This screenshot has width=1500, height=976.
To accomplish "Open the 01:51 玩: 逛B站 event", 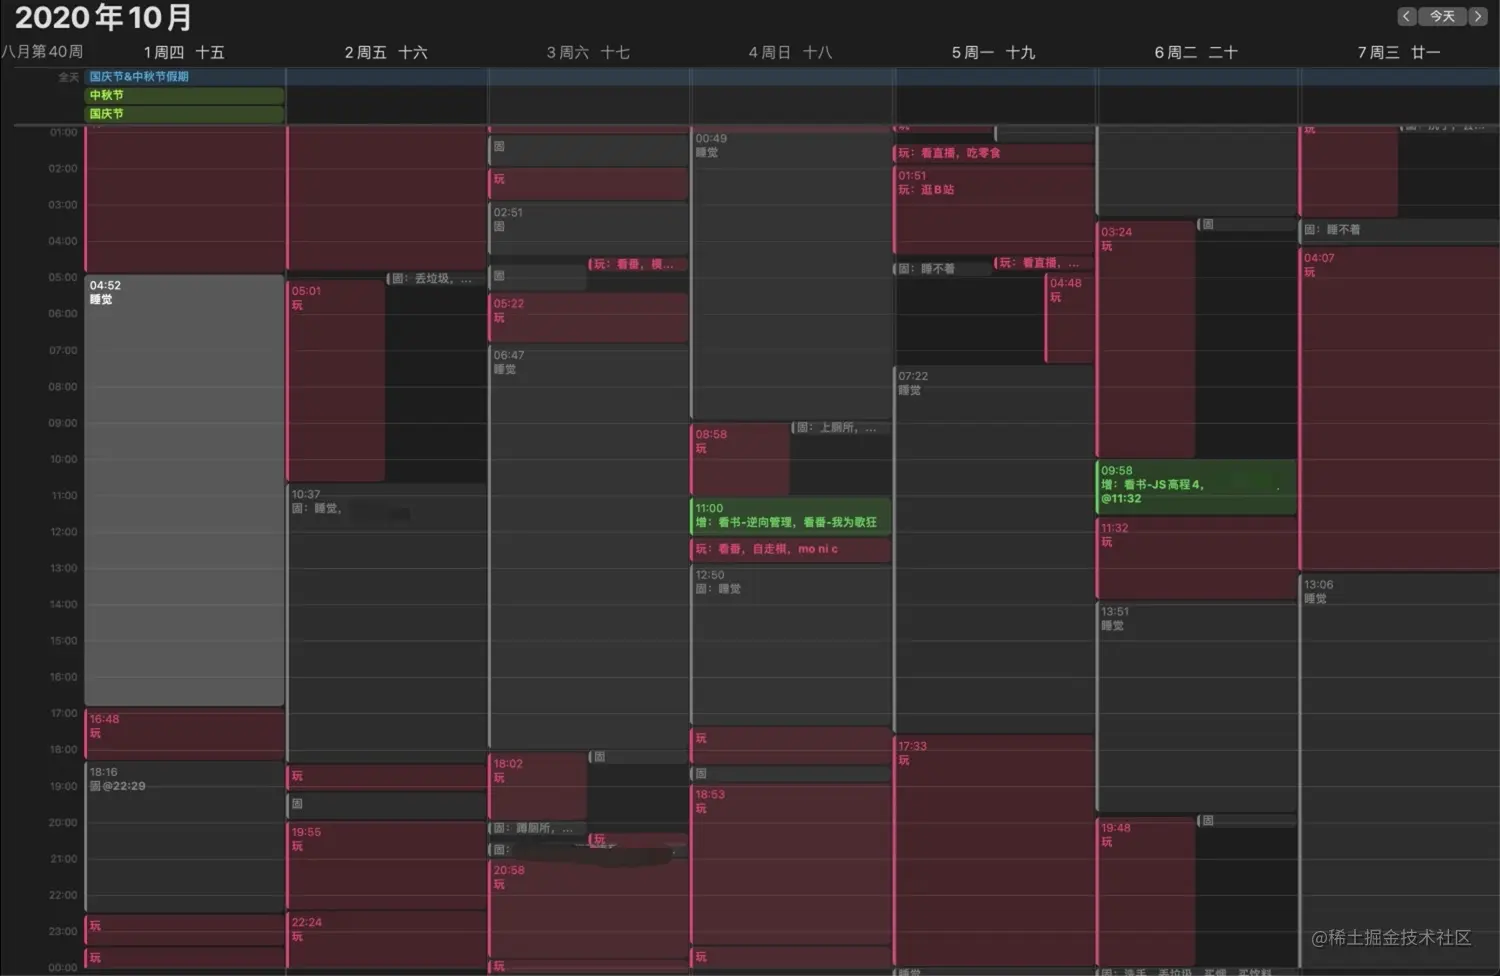I will (x=993, y=210).
